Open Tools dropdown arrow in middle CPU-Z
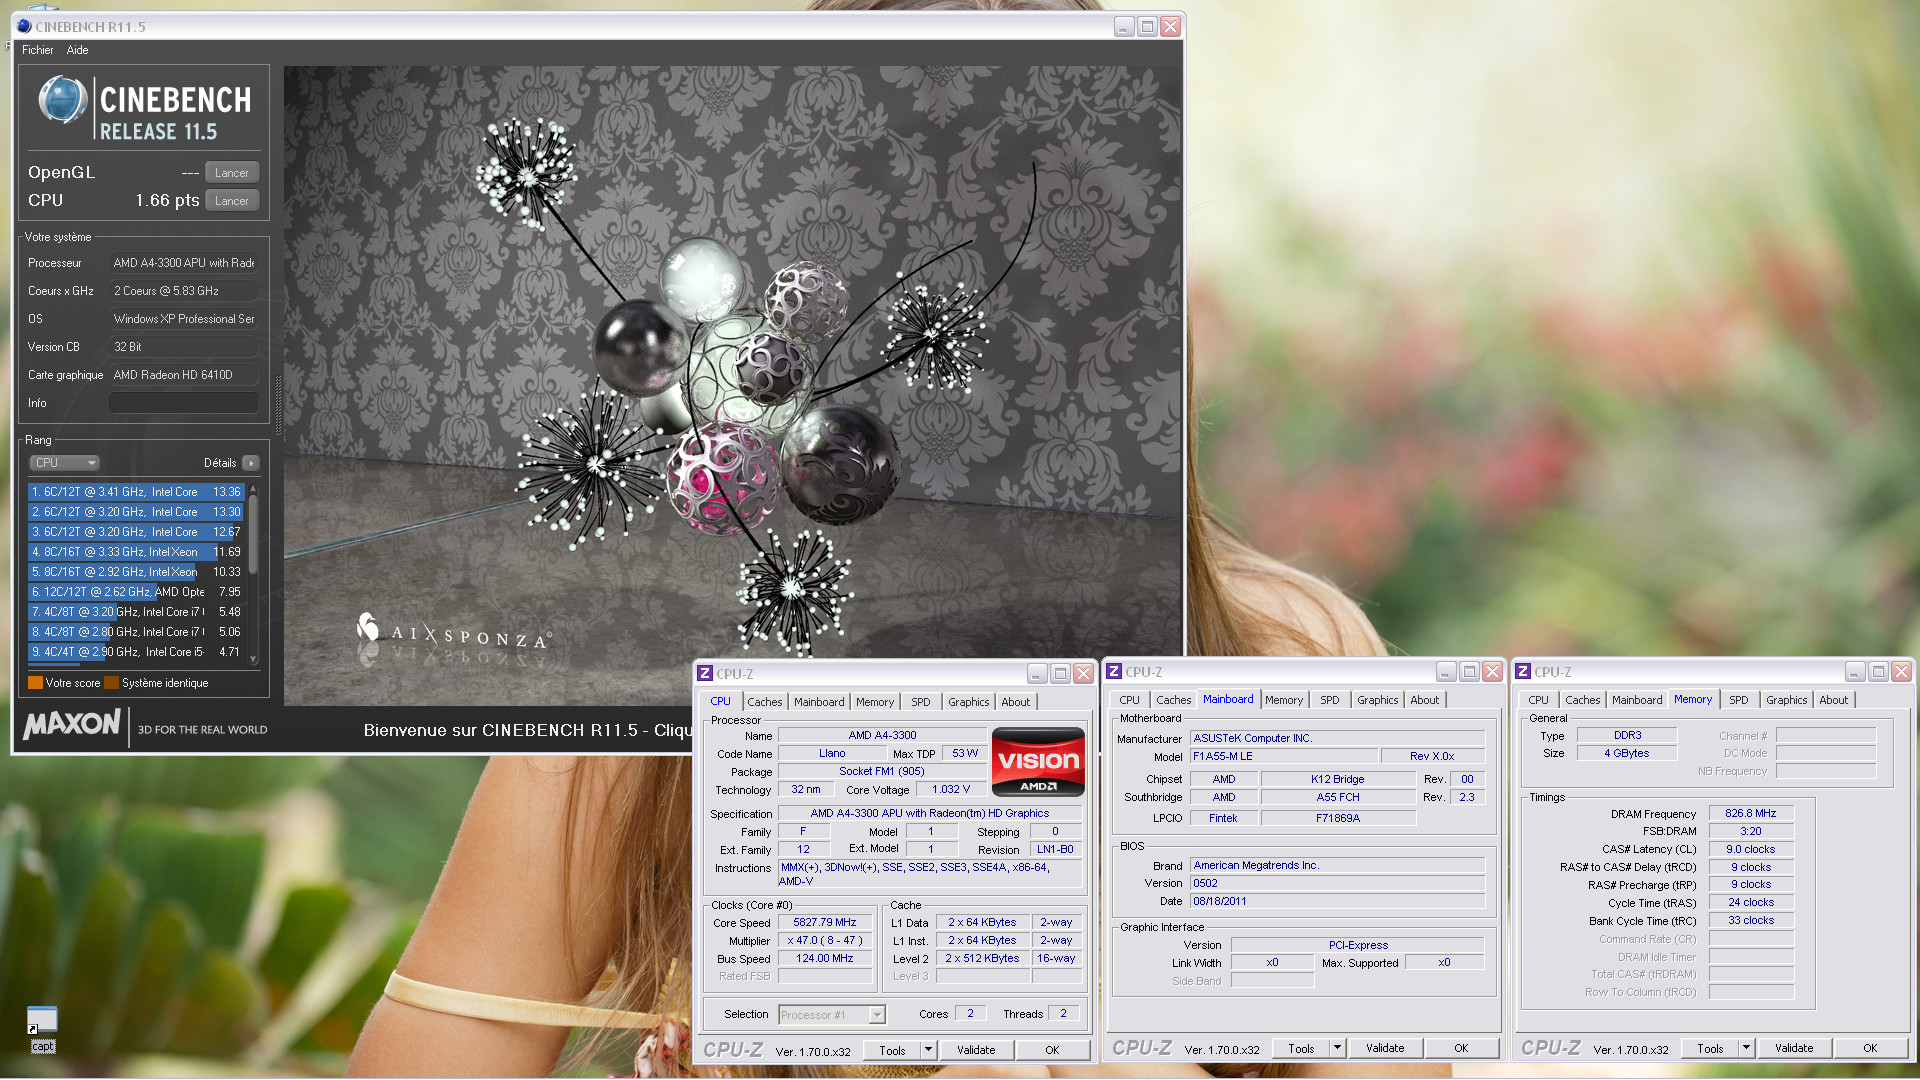 1338,1048
